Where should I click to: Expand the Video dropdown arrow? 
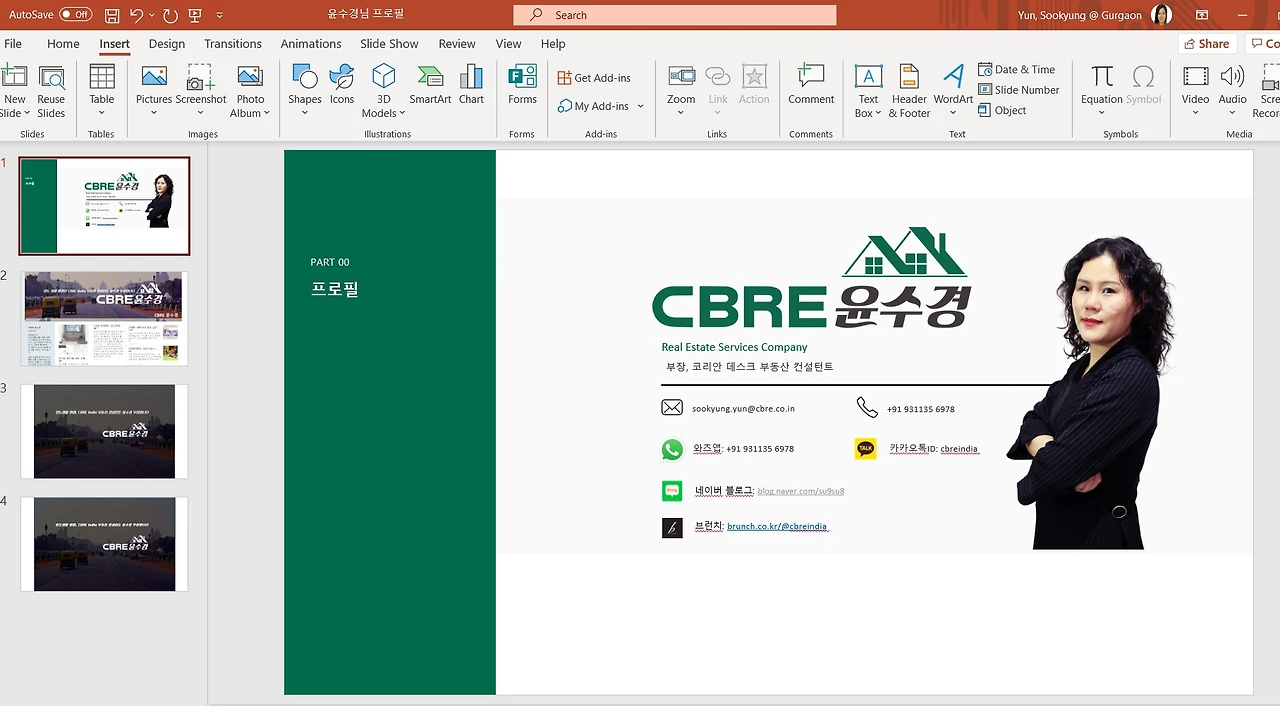click(1195, 113)
